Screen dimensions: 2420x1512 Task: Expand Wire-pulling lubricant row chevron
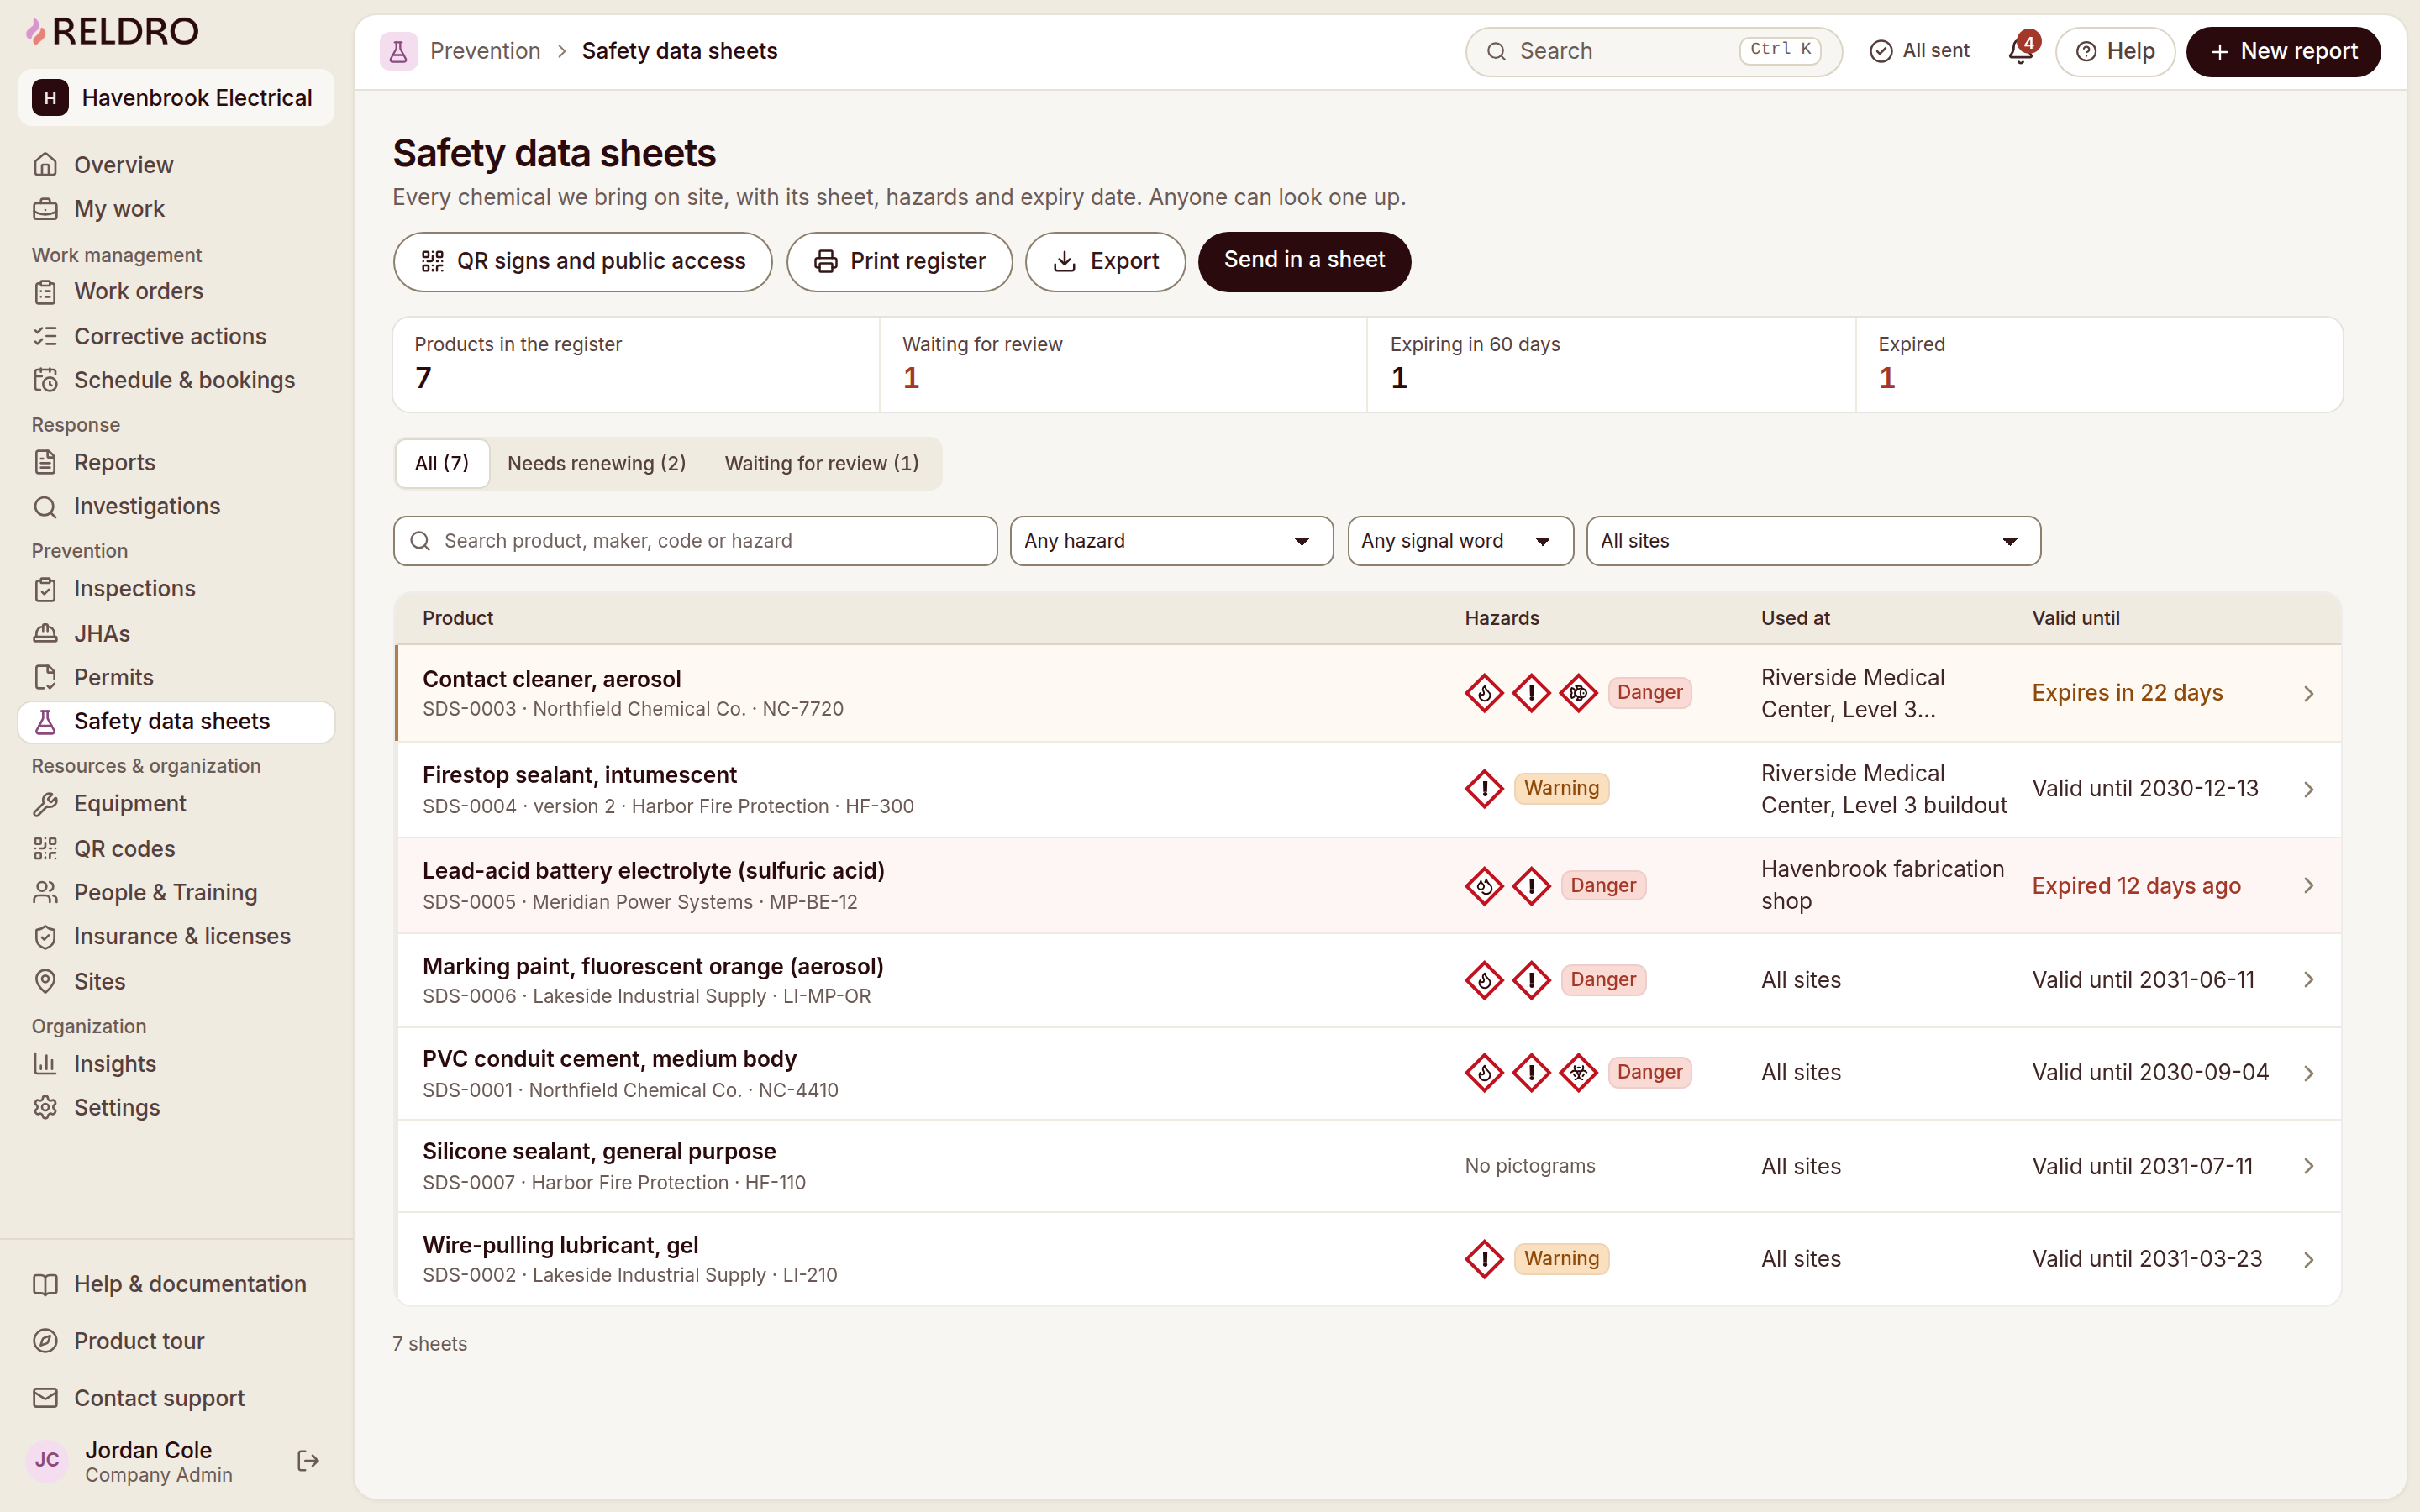point(2308,1259)
